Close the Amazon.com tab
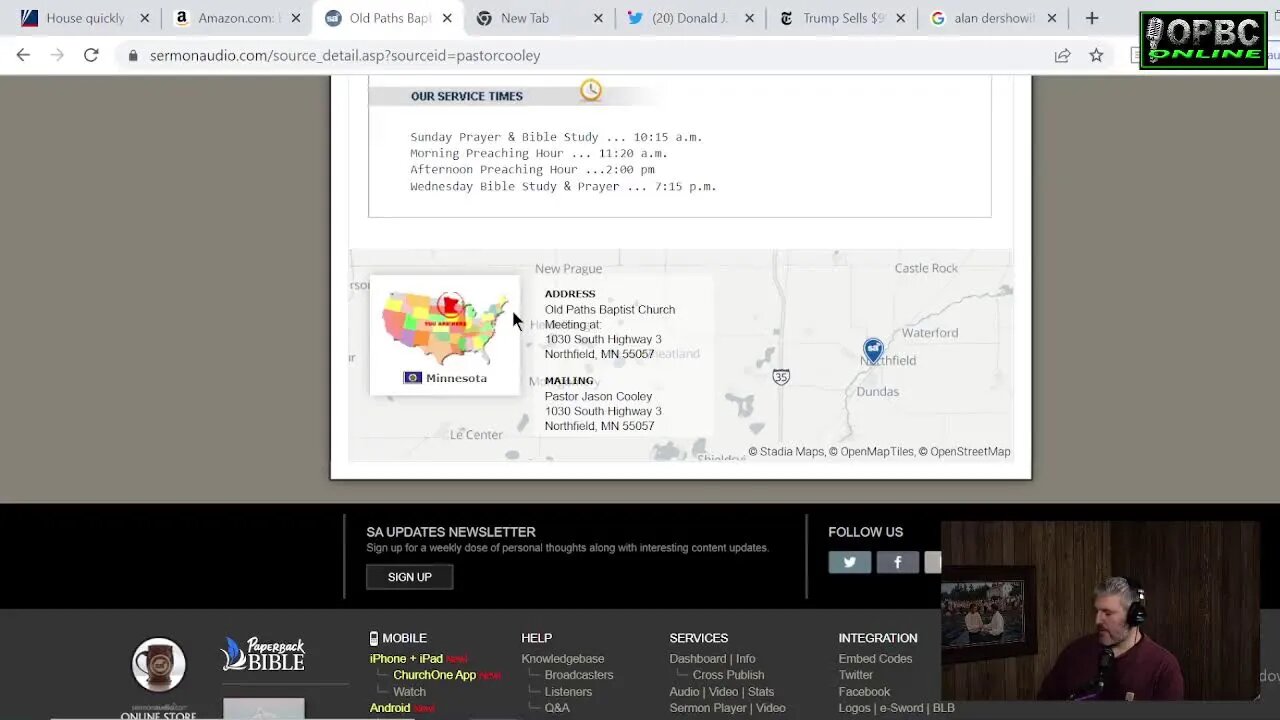 [x=295, y=18]
